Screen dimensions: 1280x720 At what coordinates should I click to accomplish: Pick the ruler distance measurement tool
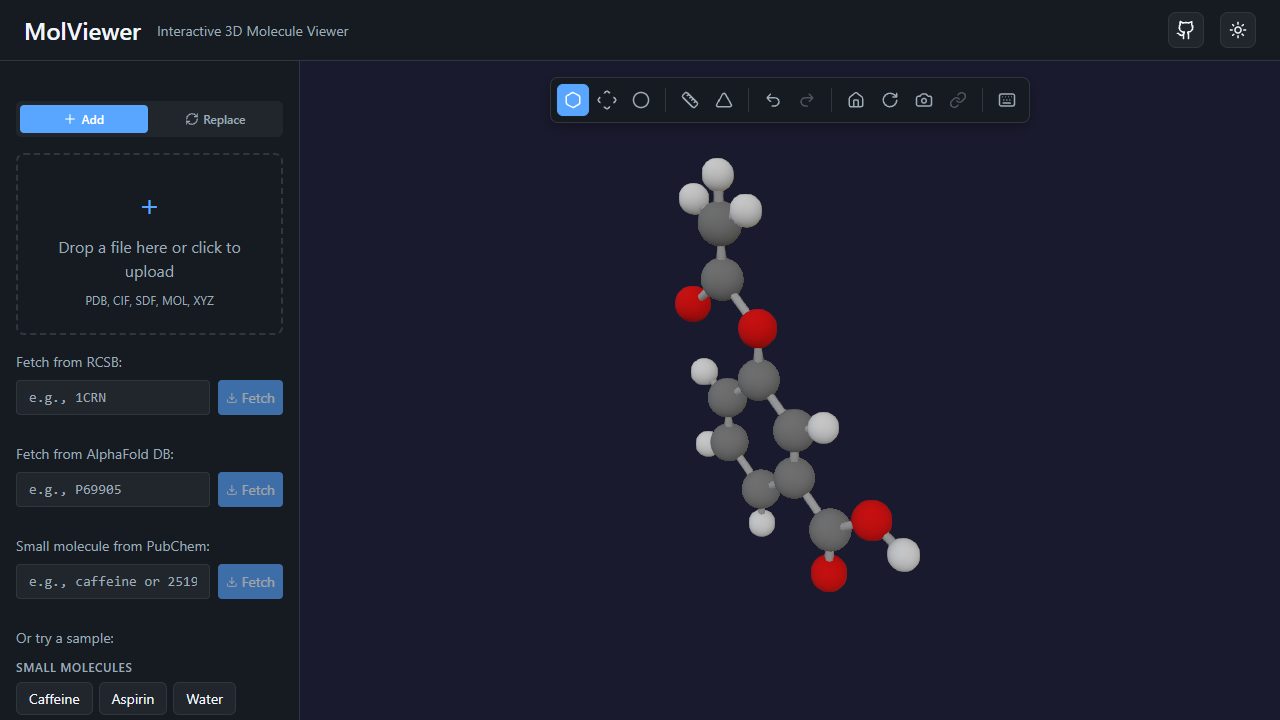point(690,100)
